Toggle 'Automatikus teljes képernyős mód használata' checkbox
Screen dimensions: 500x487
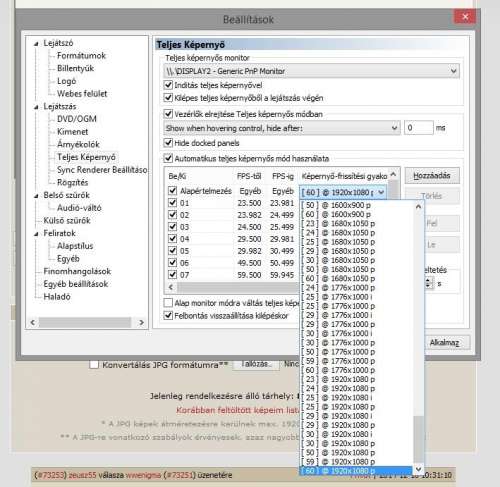[168, 158]
